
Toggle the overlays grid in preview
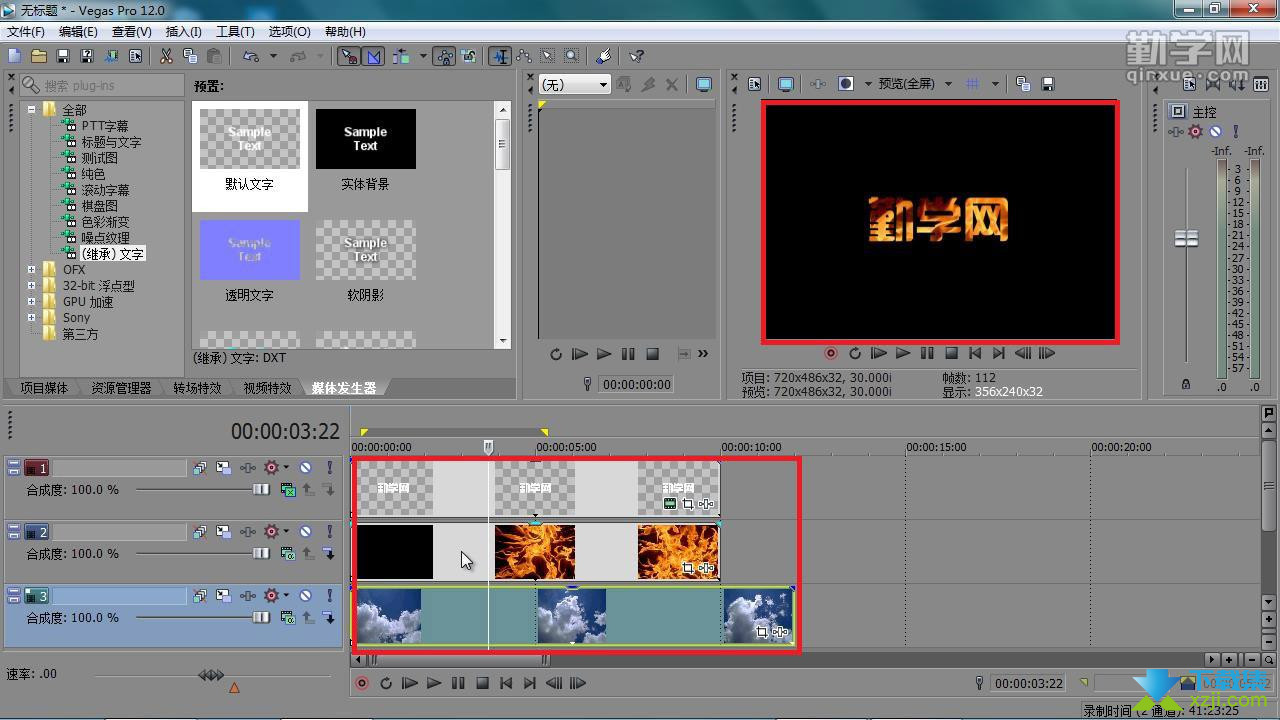(x=972, y=84)
